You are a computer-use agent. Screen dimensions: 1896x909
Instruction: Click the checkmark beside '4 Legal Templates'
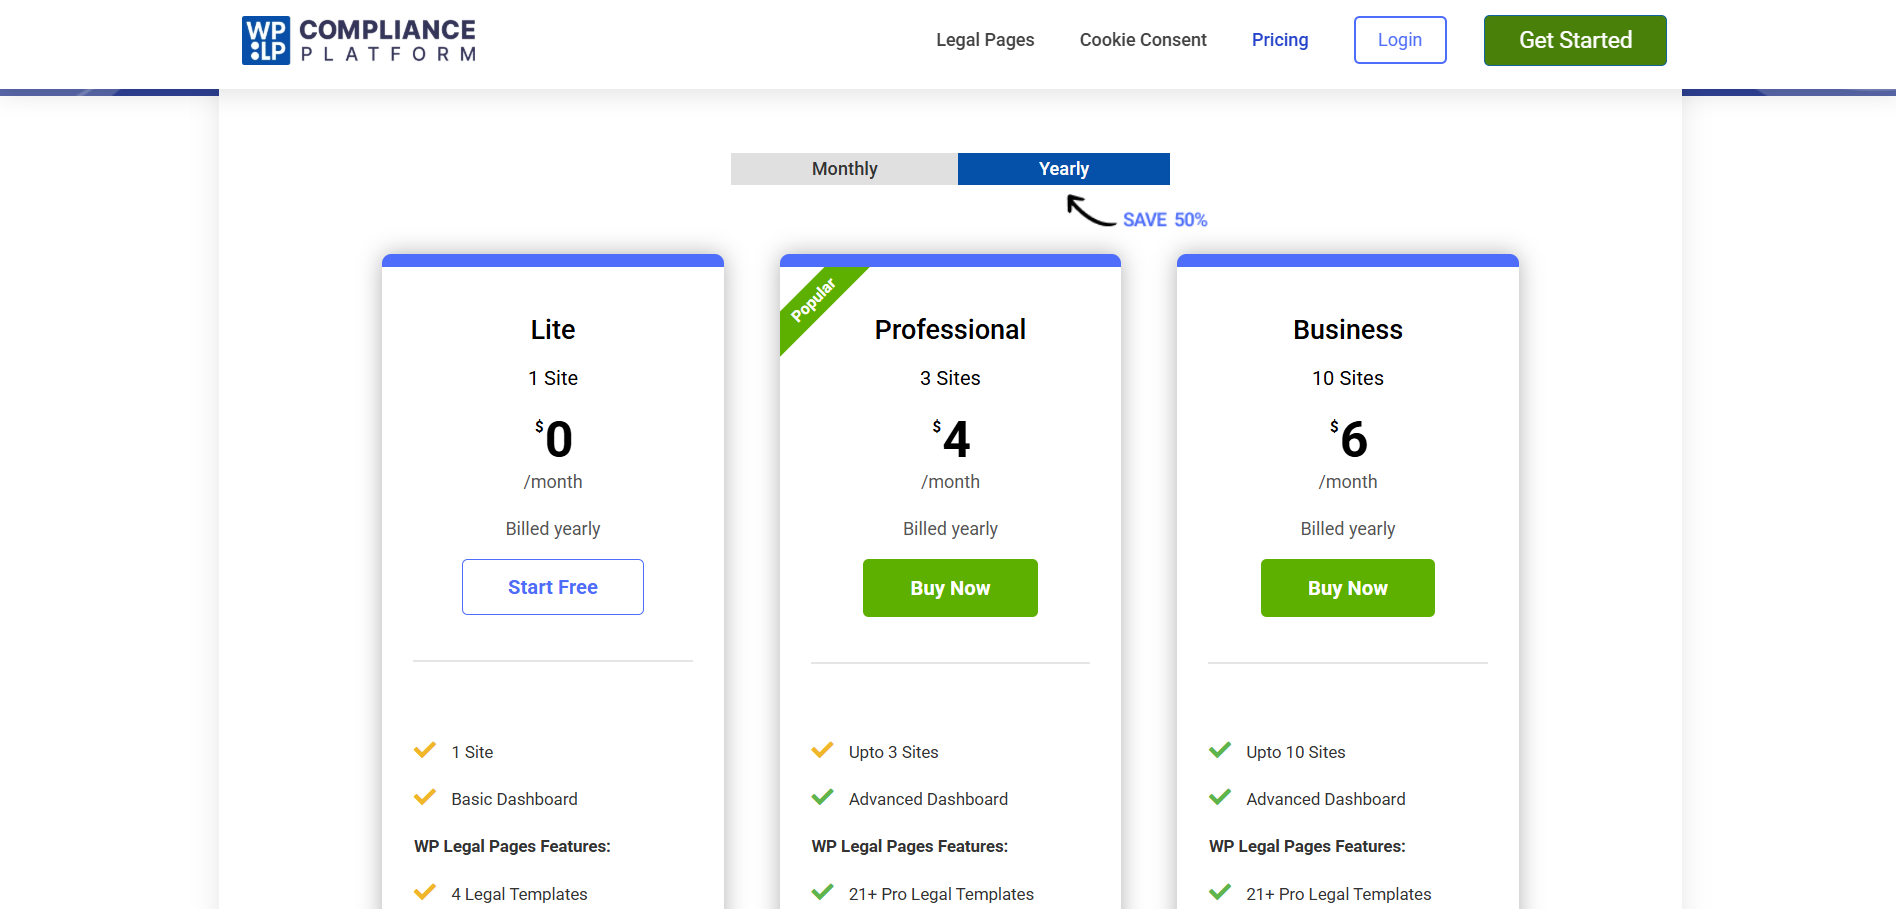(424, 891)
